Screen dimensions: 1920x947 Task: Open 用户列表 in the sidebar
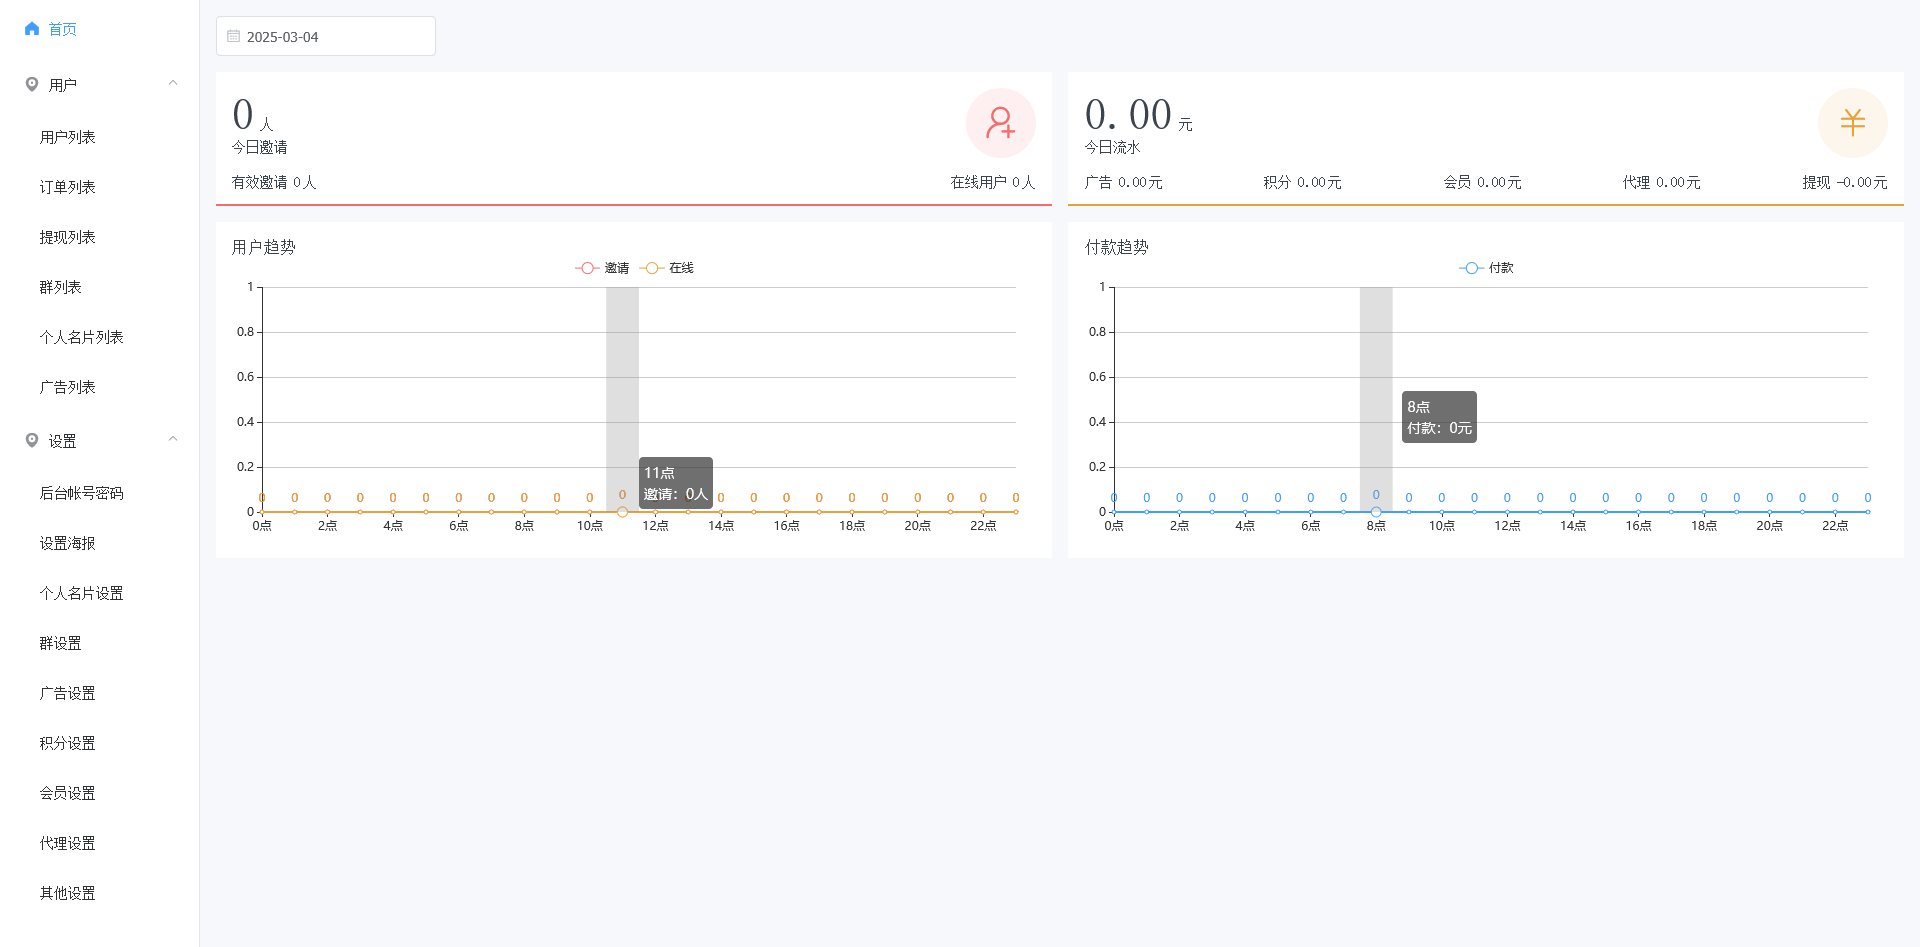pyautogui.click(x=67, y=137)
